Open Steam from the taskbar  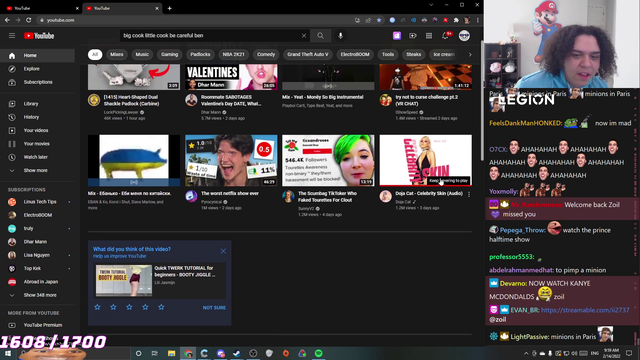point(237,353)
